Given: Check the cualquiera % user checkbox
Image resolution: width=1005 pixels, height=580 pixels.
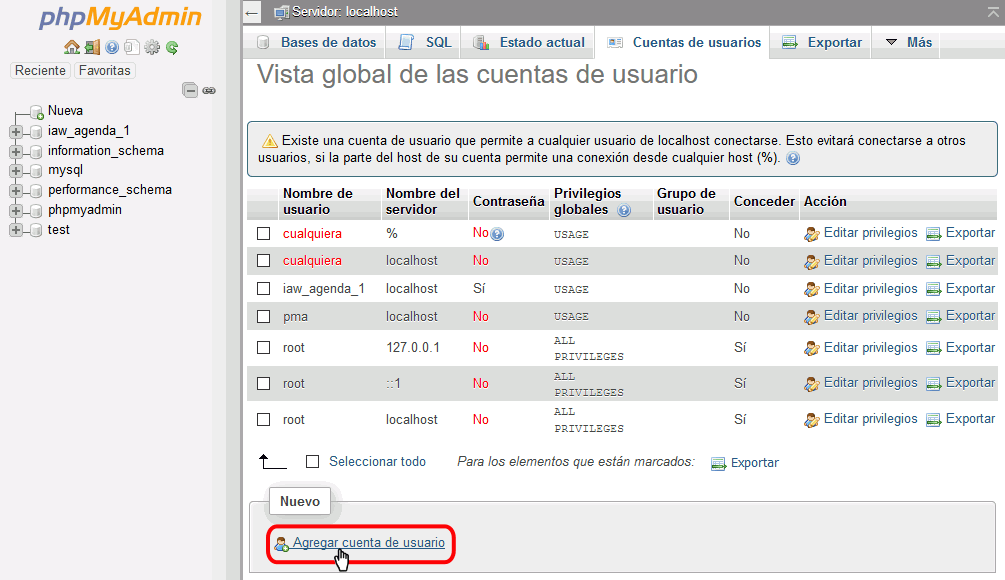Looking at the screenshot, I should [x=263, y=233].
